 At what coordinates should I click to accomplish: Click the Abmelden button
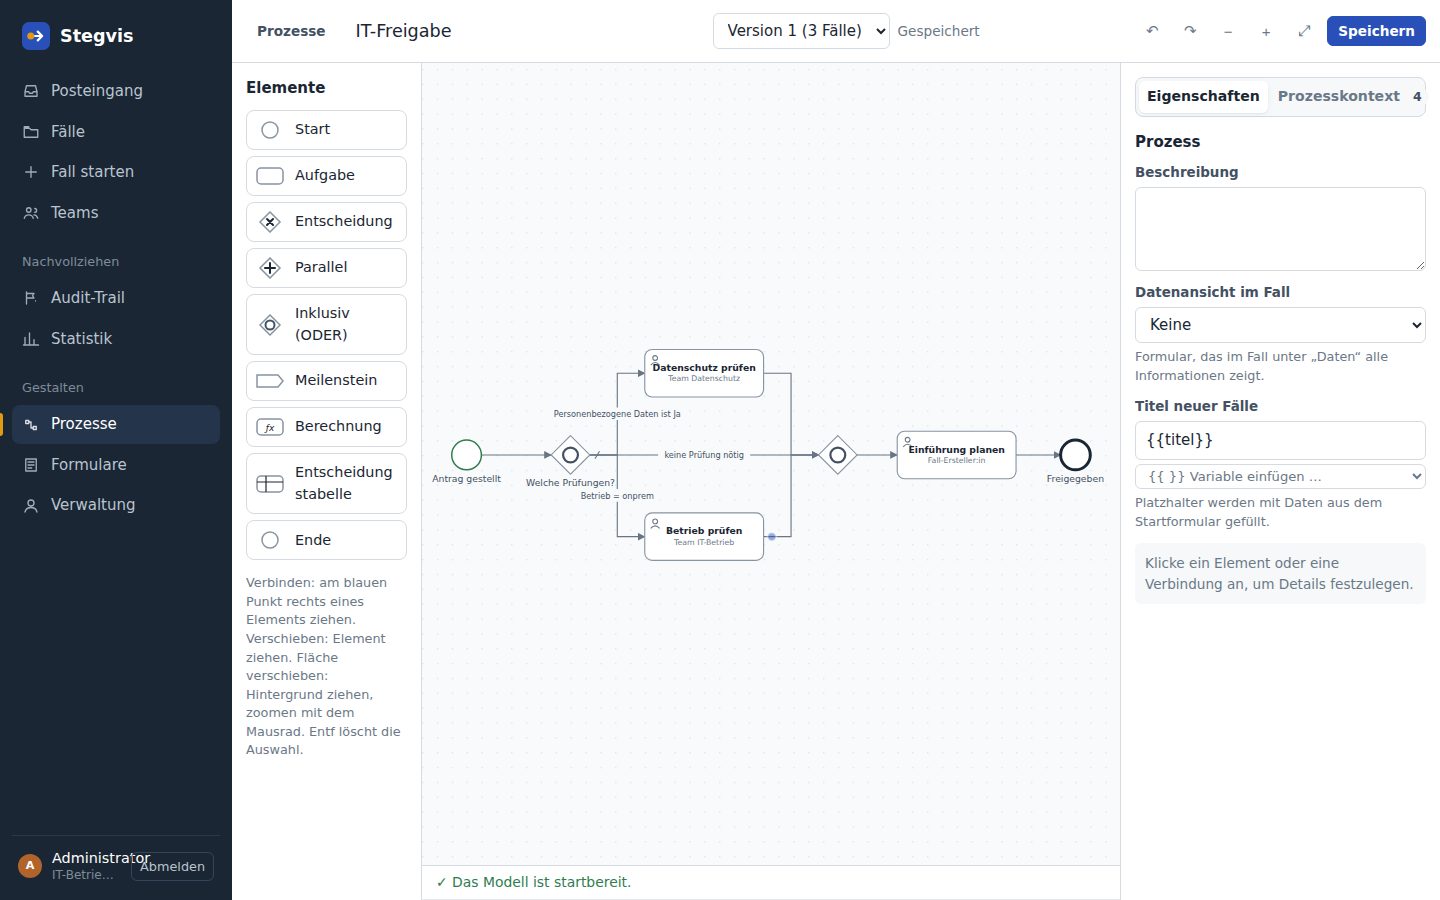click(172, 867)
